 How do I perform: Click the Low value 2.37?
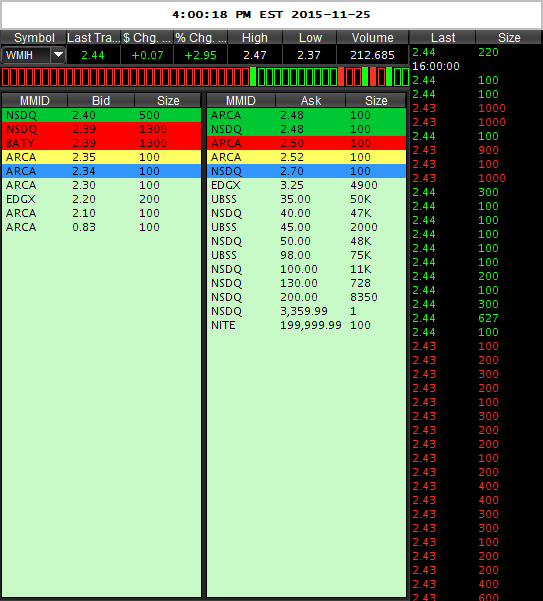tap(309, 55)
